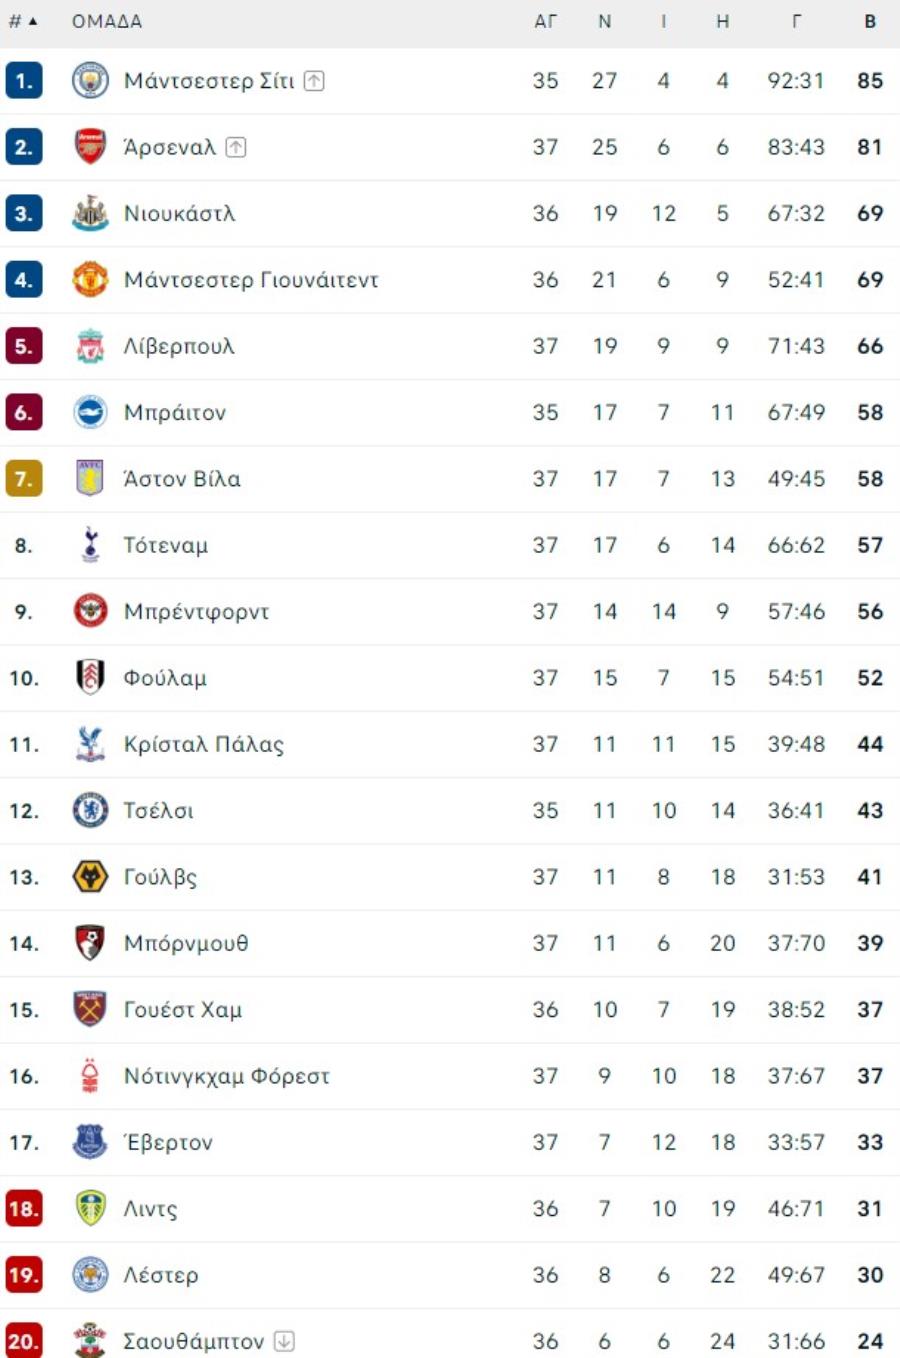Click the Manchester City club crest
The image size is (900, 1358).
coord(90,81)
